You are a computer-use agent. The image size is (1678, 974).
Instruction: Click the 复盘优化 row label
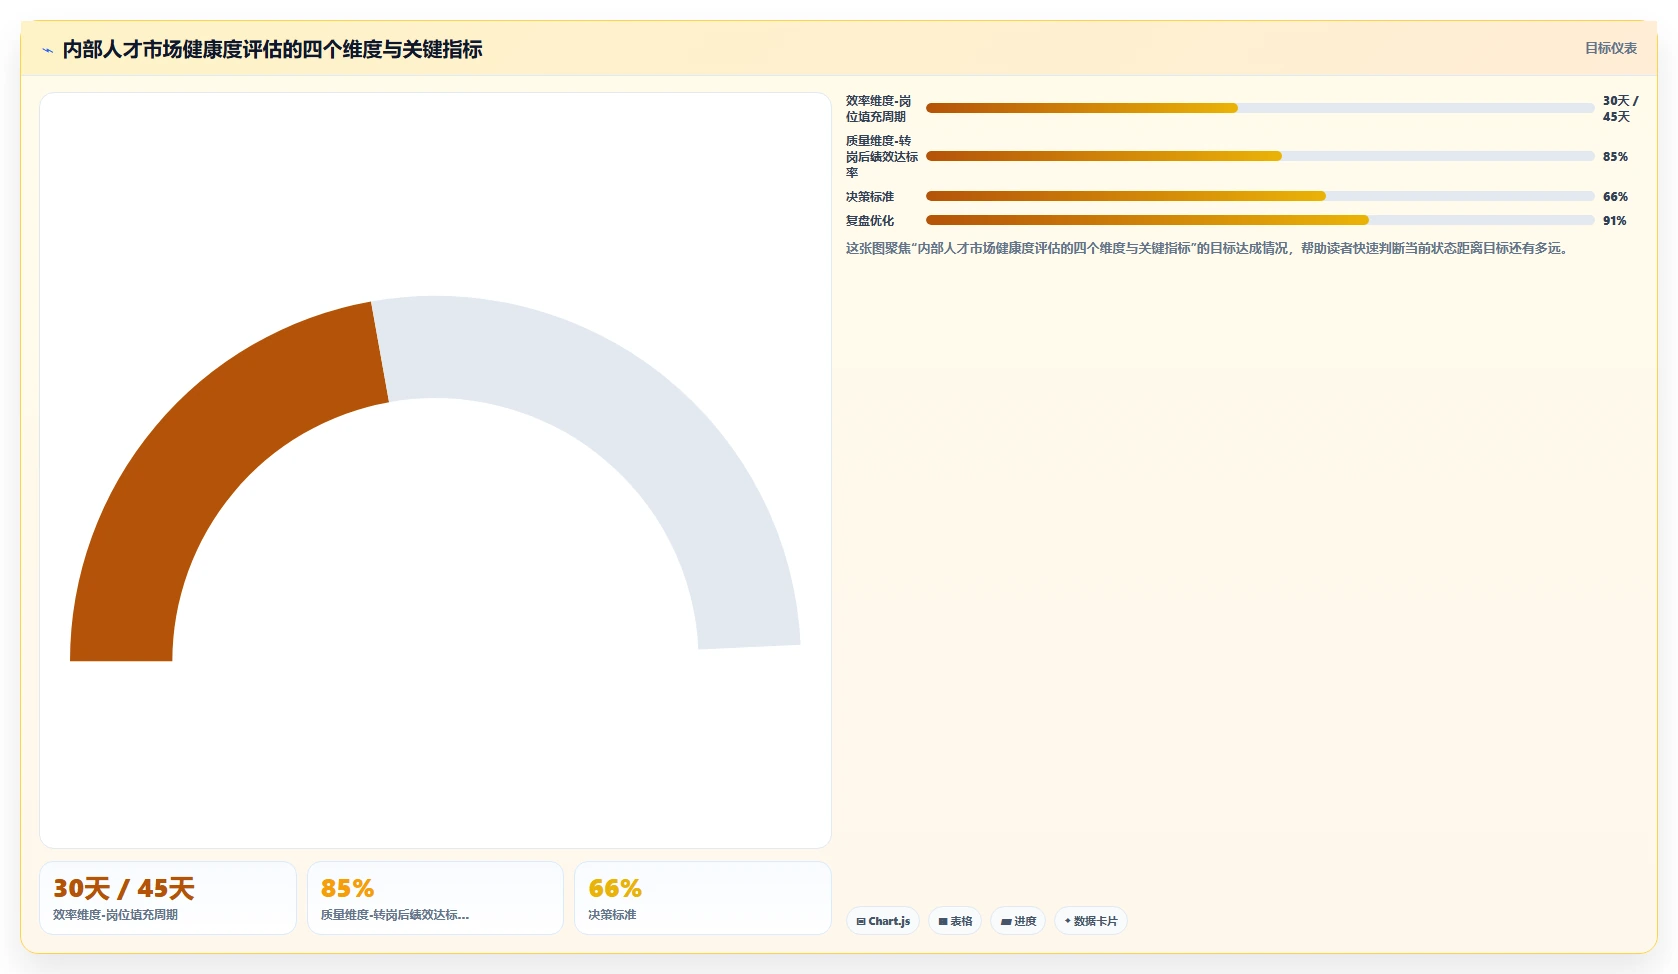click(870, 221)
